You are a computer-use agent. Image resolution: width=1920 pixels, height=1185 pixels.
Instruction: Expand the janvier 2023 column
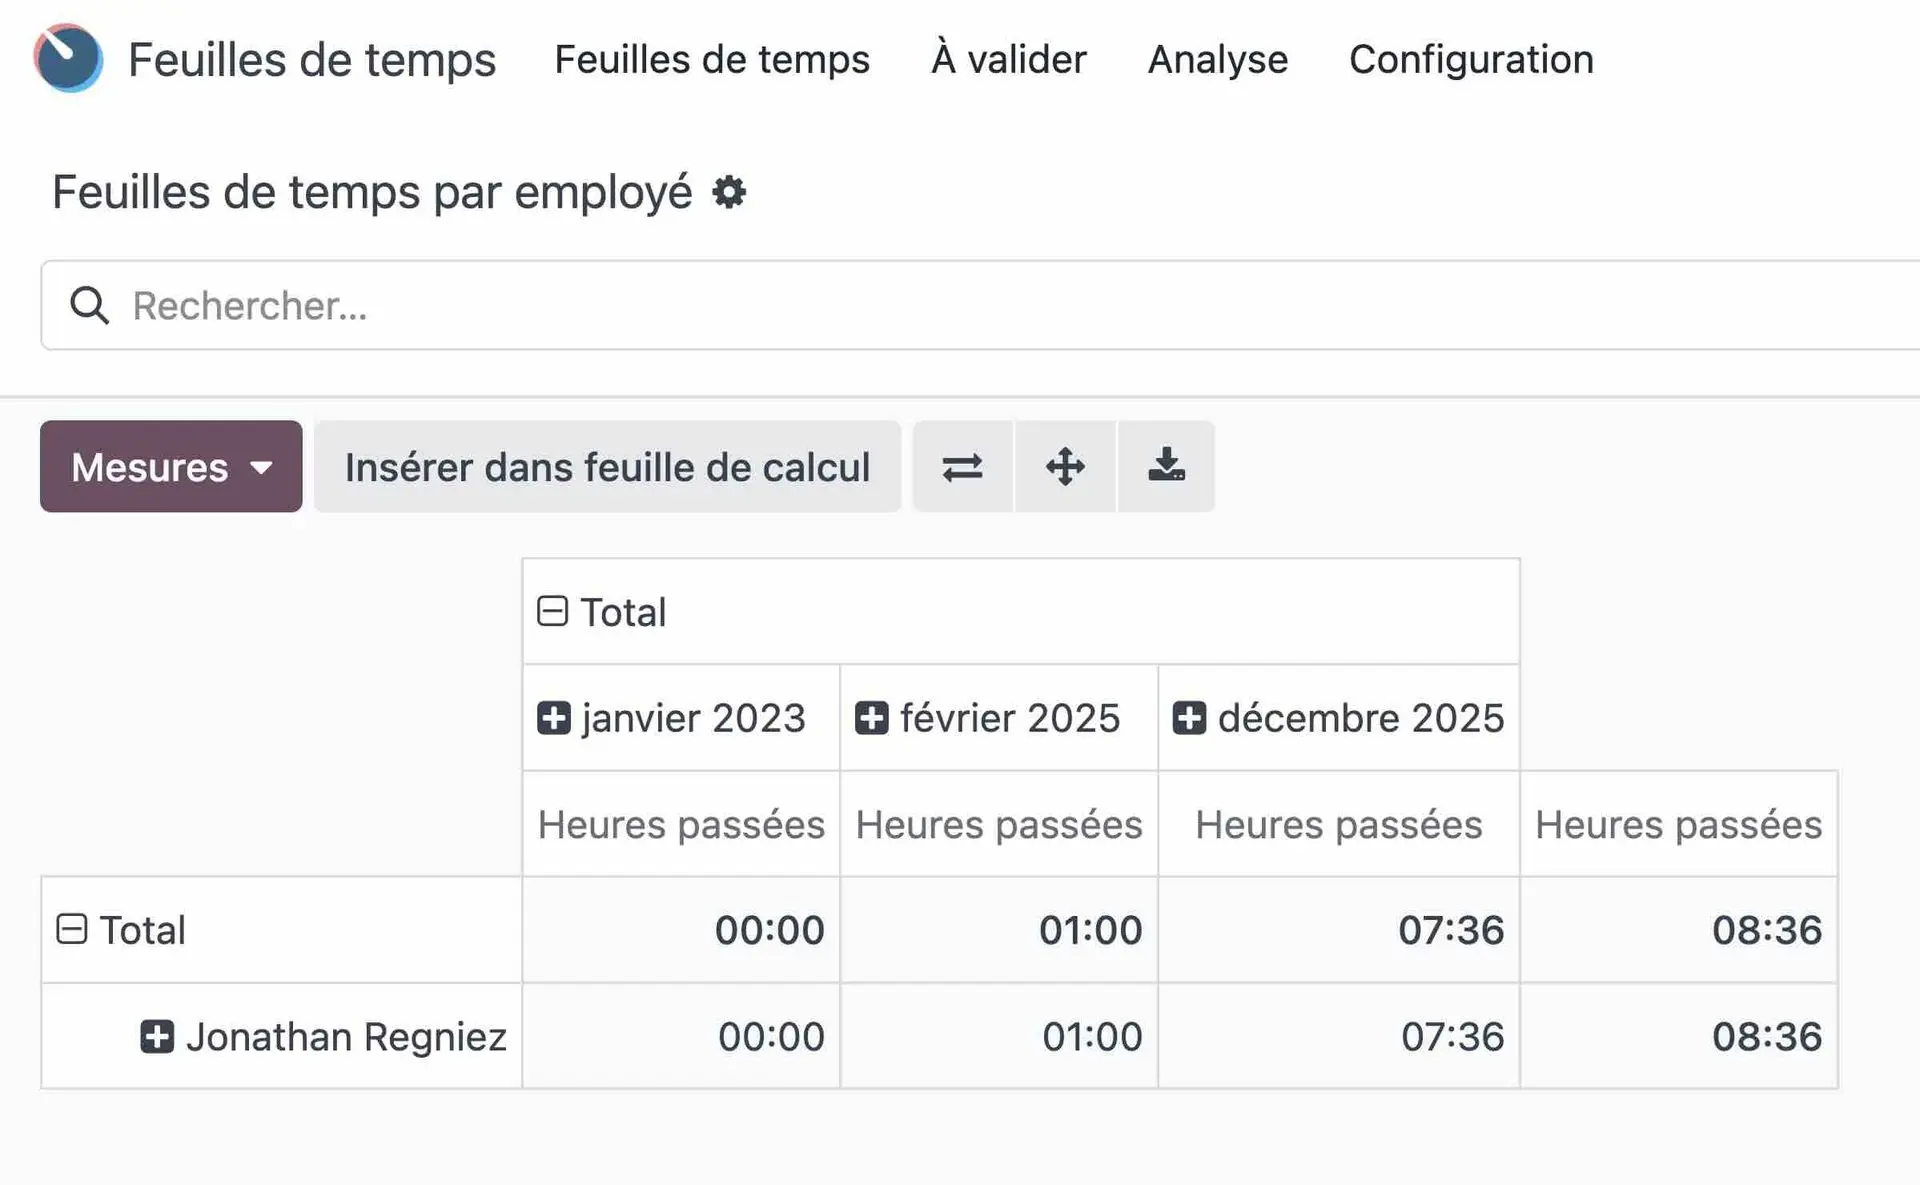click(553, 718)
